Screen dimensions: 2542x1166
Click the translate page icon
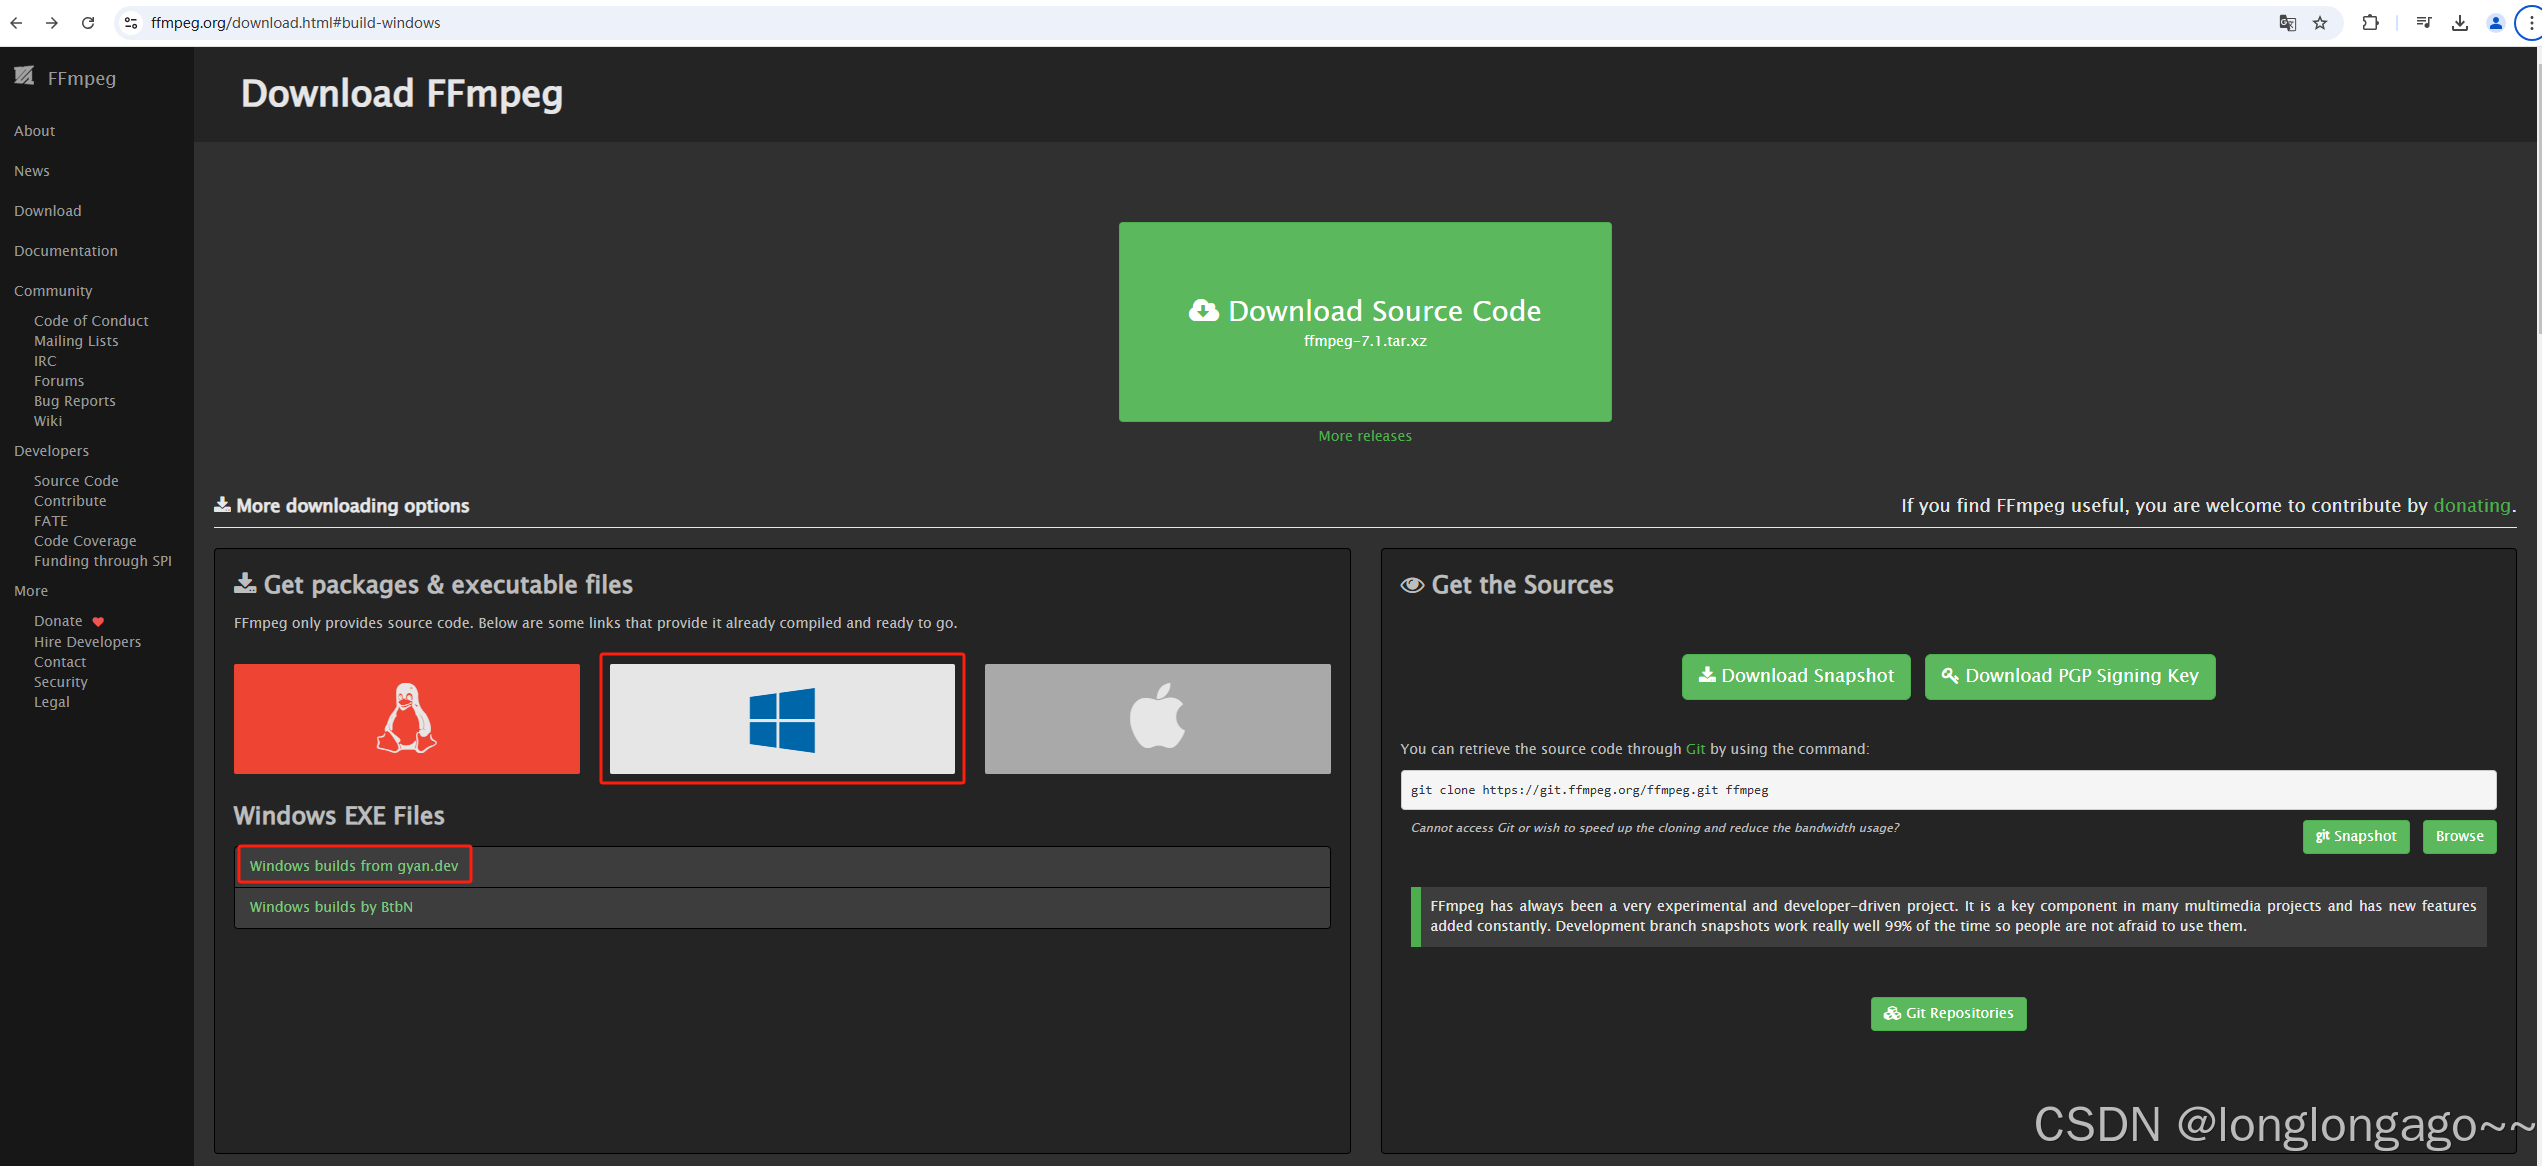pyautogui.click(x=2287, y=22)
